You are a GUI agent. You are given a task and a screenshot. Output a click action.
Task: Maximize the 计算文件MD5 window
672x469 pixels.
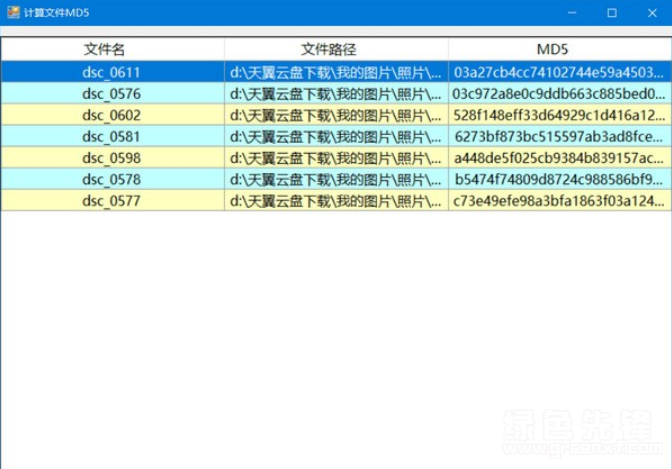tap(612, 13)
